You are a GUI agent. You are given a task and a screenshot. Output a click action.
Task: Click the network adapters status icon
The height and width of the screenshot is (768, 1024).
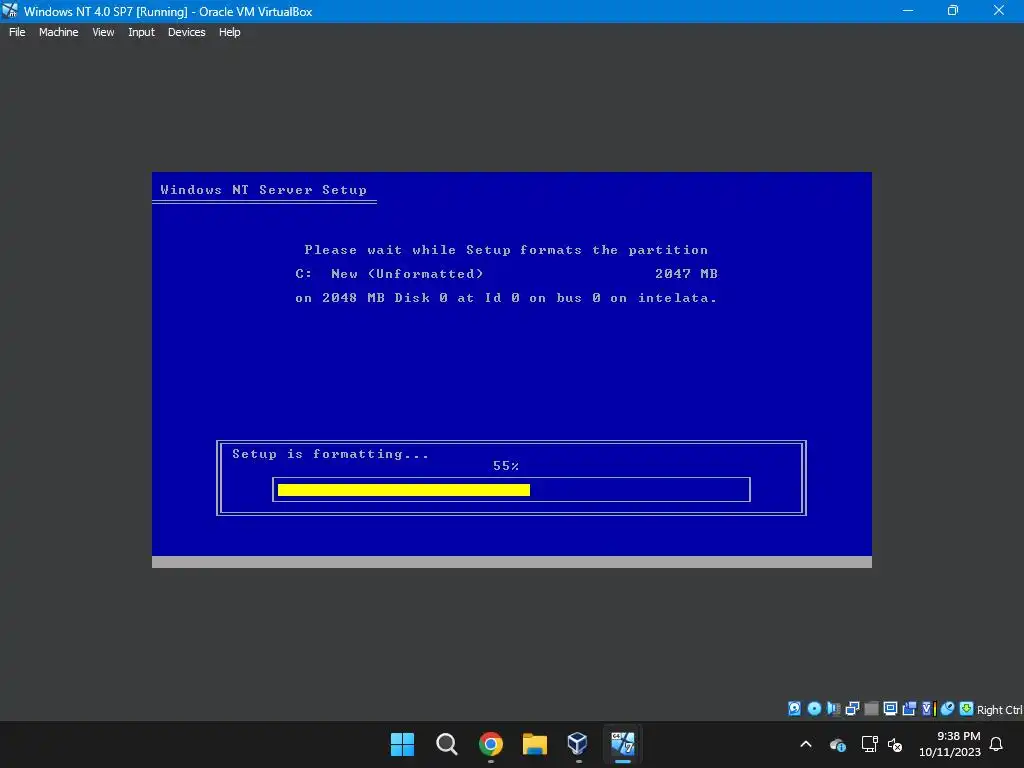[852, 709]
